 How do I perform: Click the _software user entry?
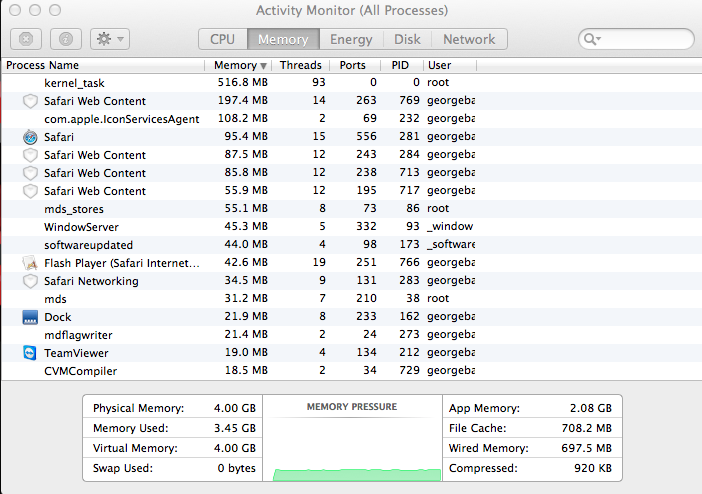pyautogui.click(x=451, y=244)
